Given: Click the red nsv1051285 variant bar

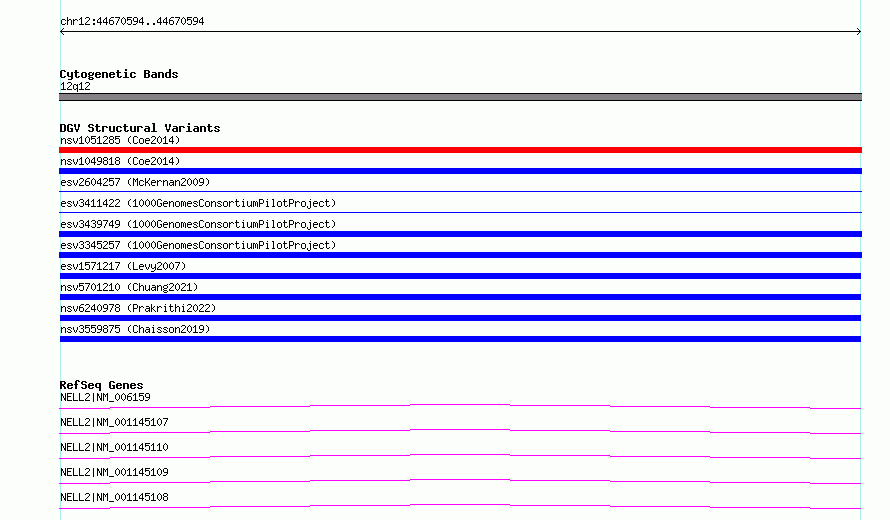Looking at the screenshot, I should click(x=460, y=150).
